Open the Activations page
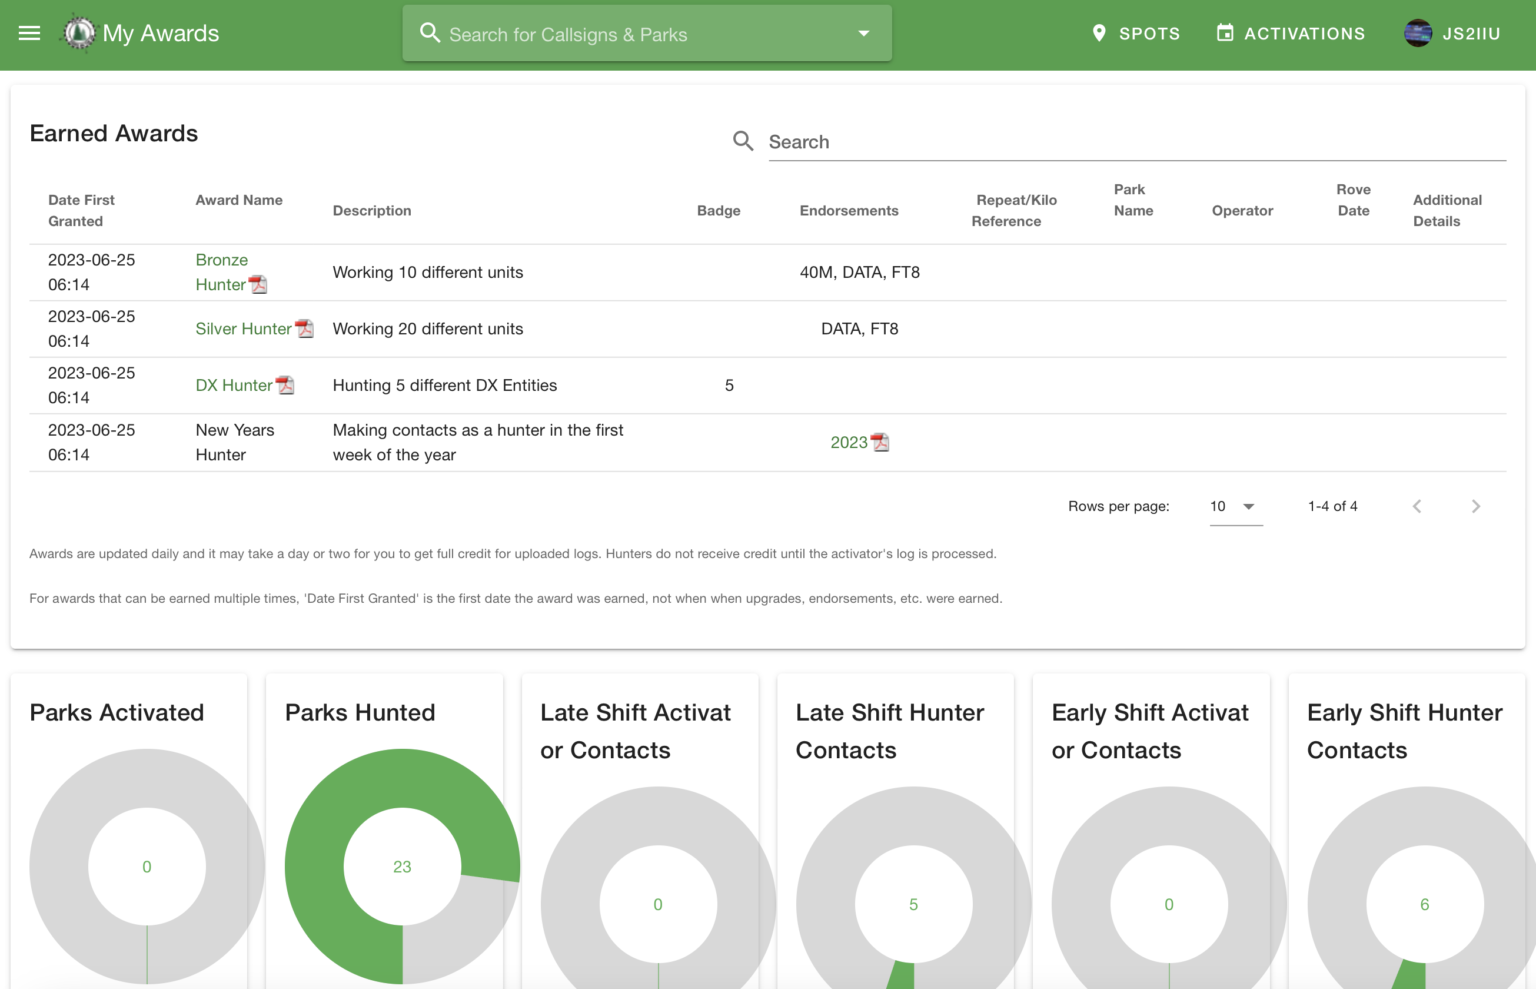Viewport: 1536px width, 989px height. (x=1290, y=33)
